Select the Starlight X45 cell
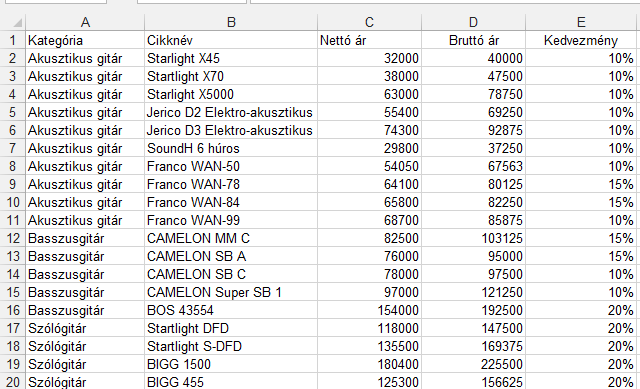Image resolution: width=640 pixels, height=389 pixels. [231, 58]
